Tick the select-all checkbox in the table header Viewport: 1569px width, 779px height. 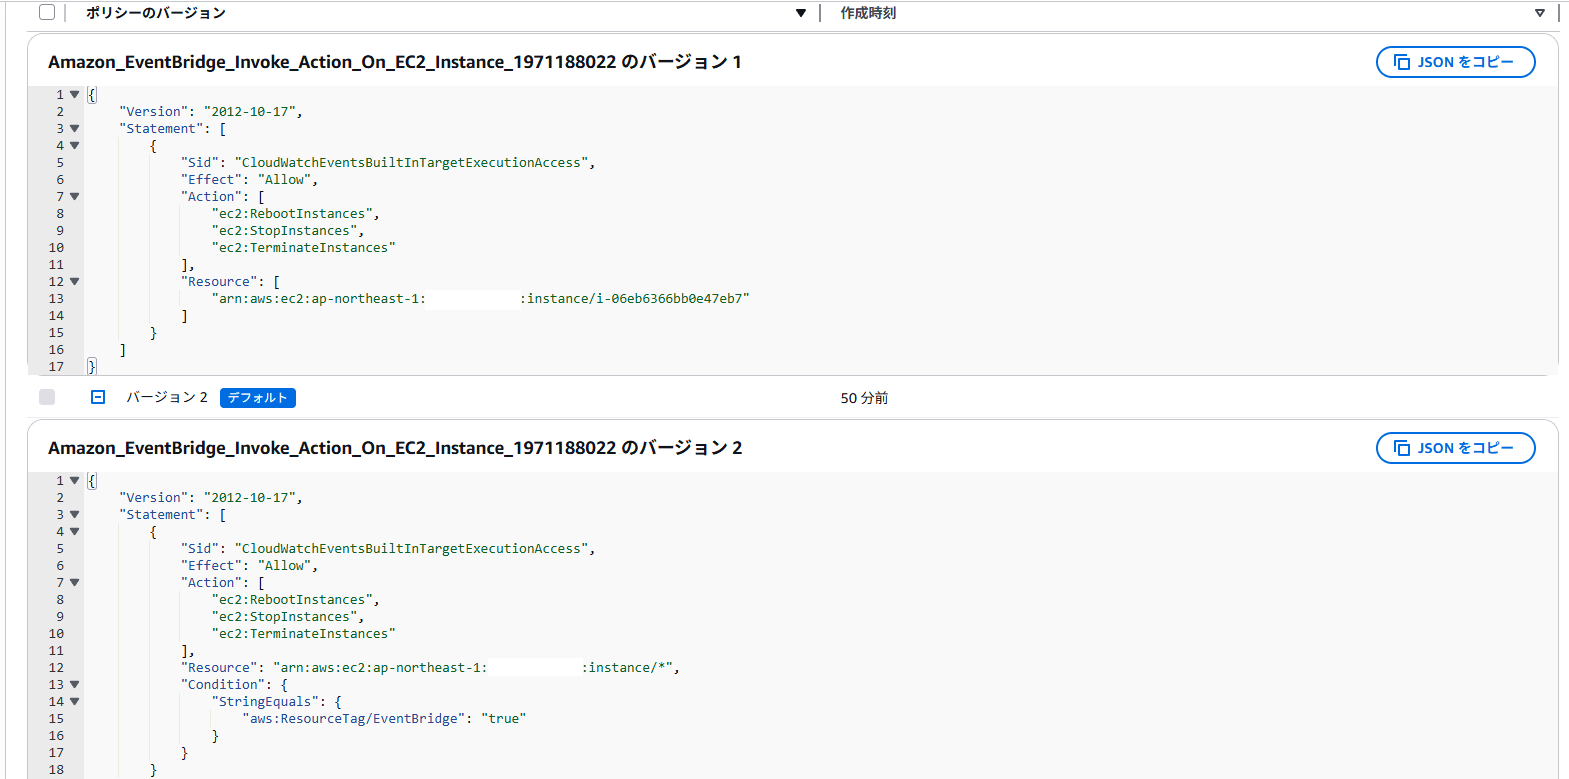(x=47, y=13)
